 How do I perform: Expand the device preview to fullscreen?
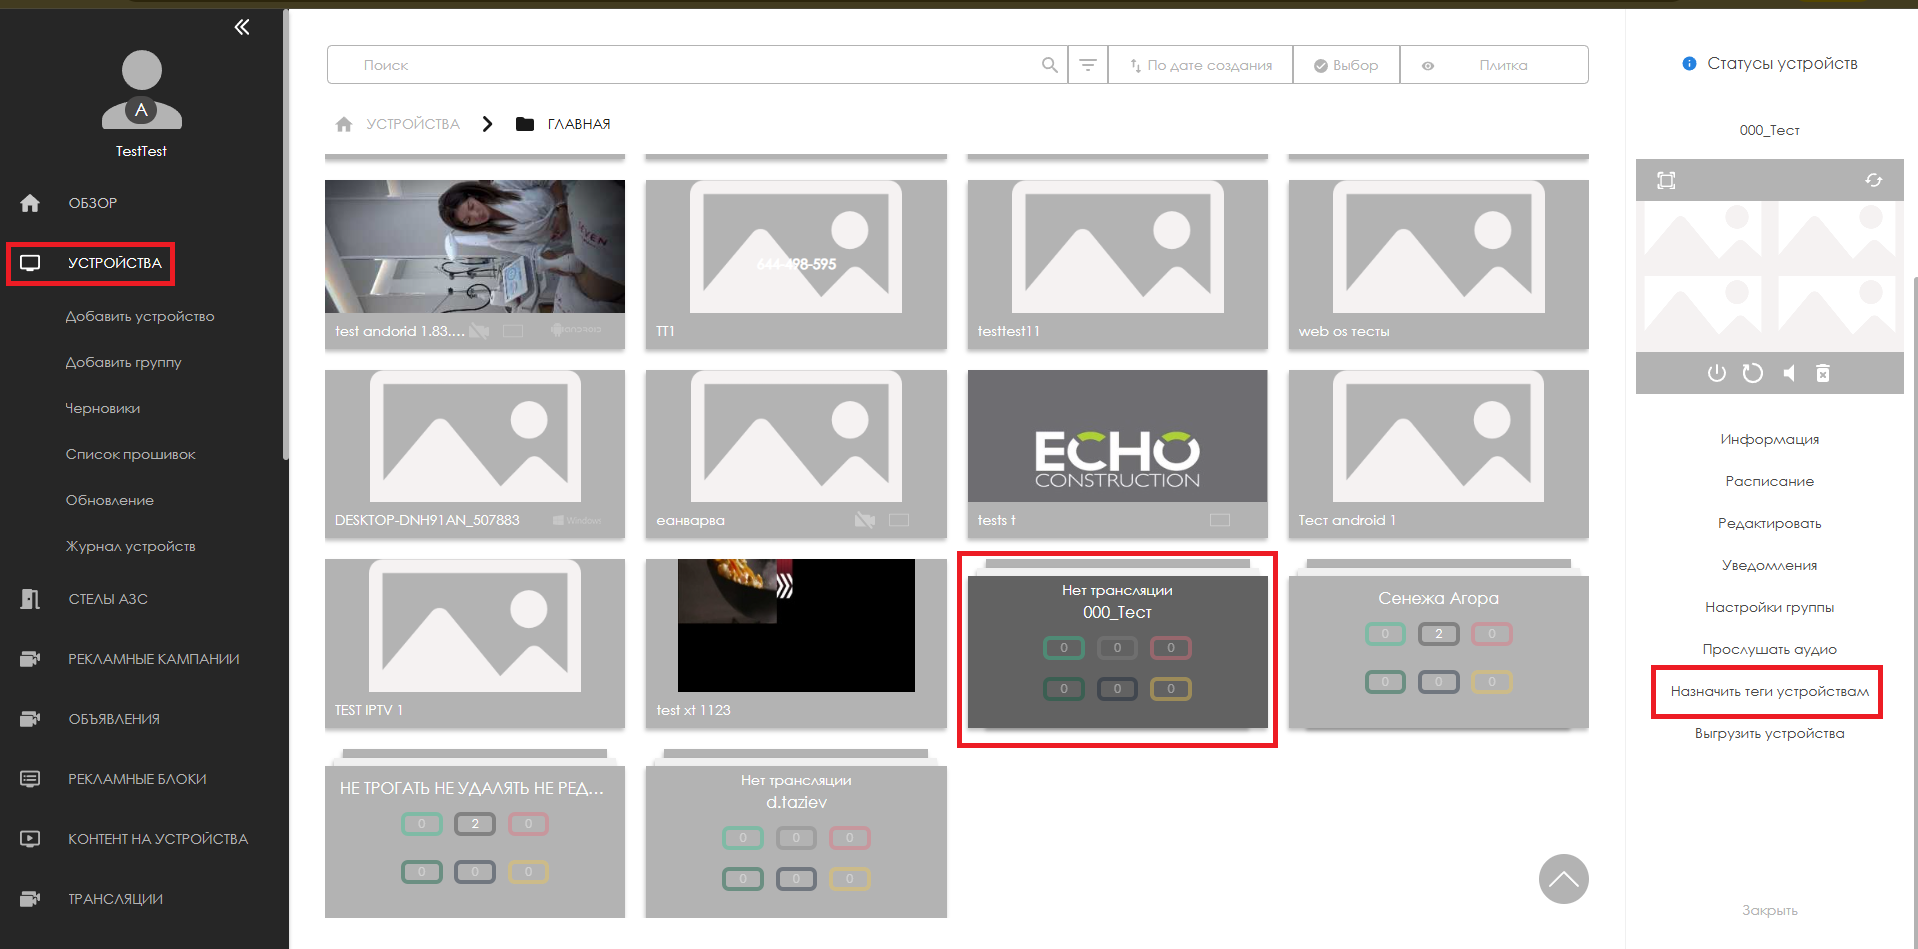pos(1666,180)
